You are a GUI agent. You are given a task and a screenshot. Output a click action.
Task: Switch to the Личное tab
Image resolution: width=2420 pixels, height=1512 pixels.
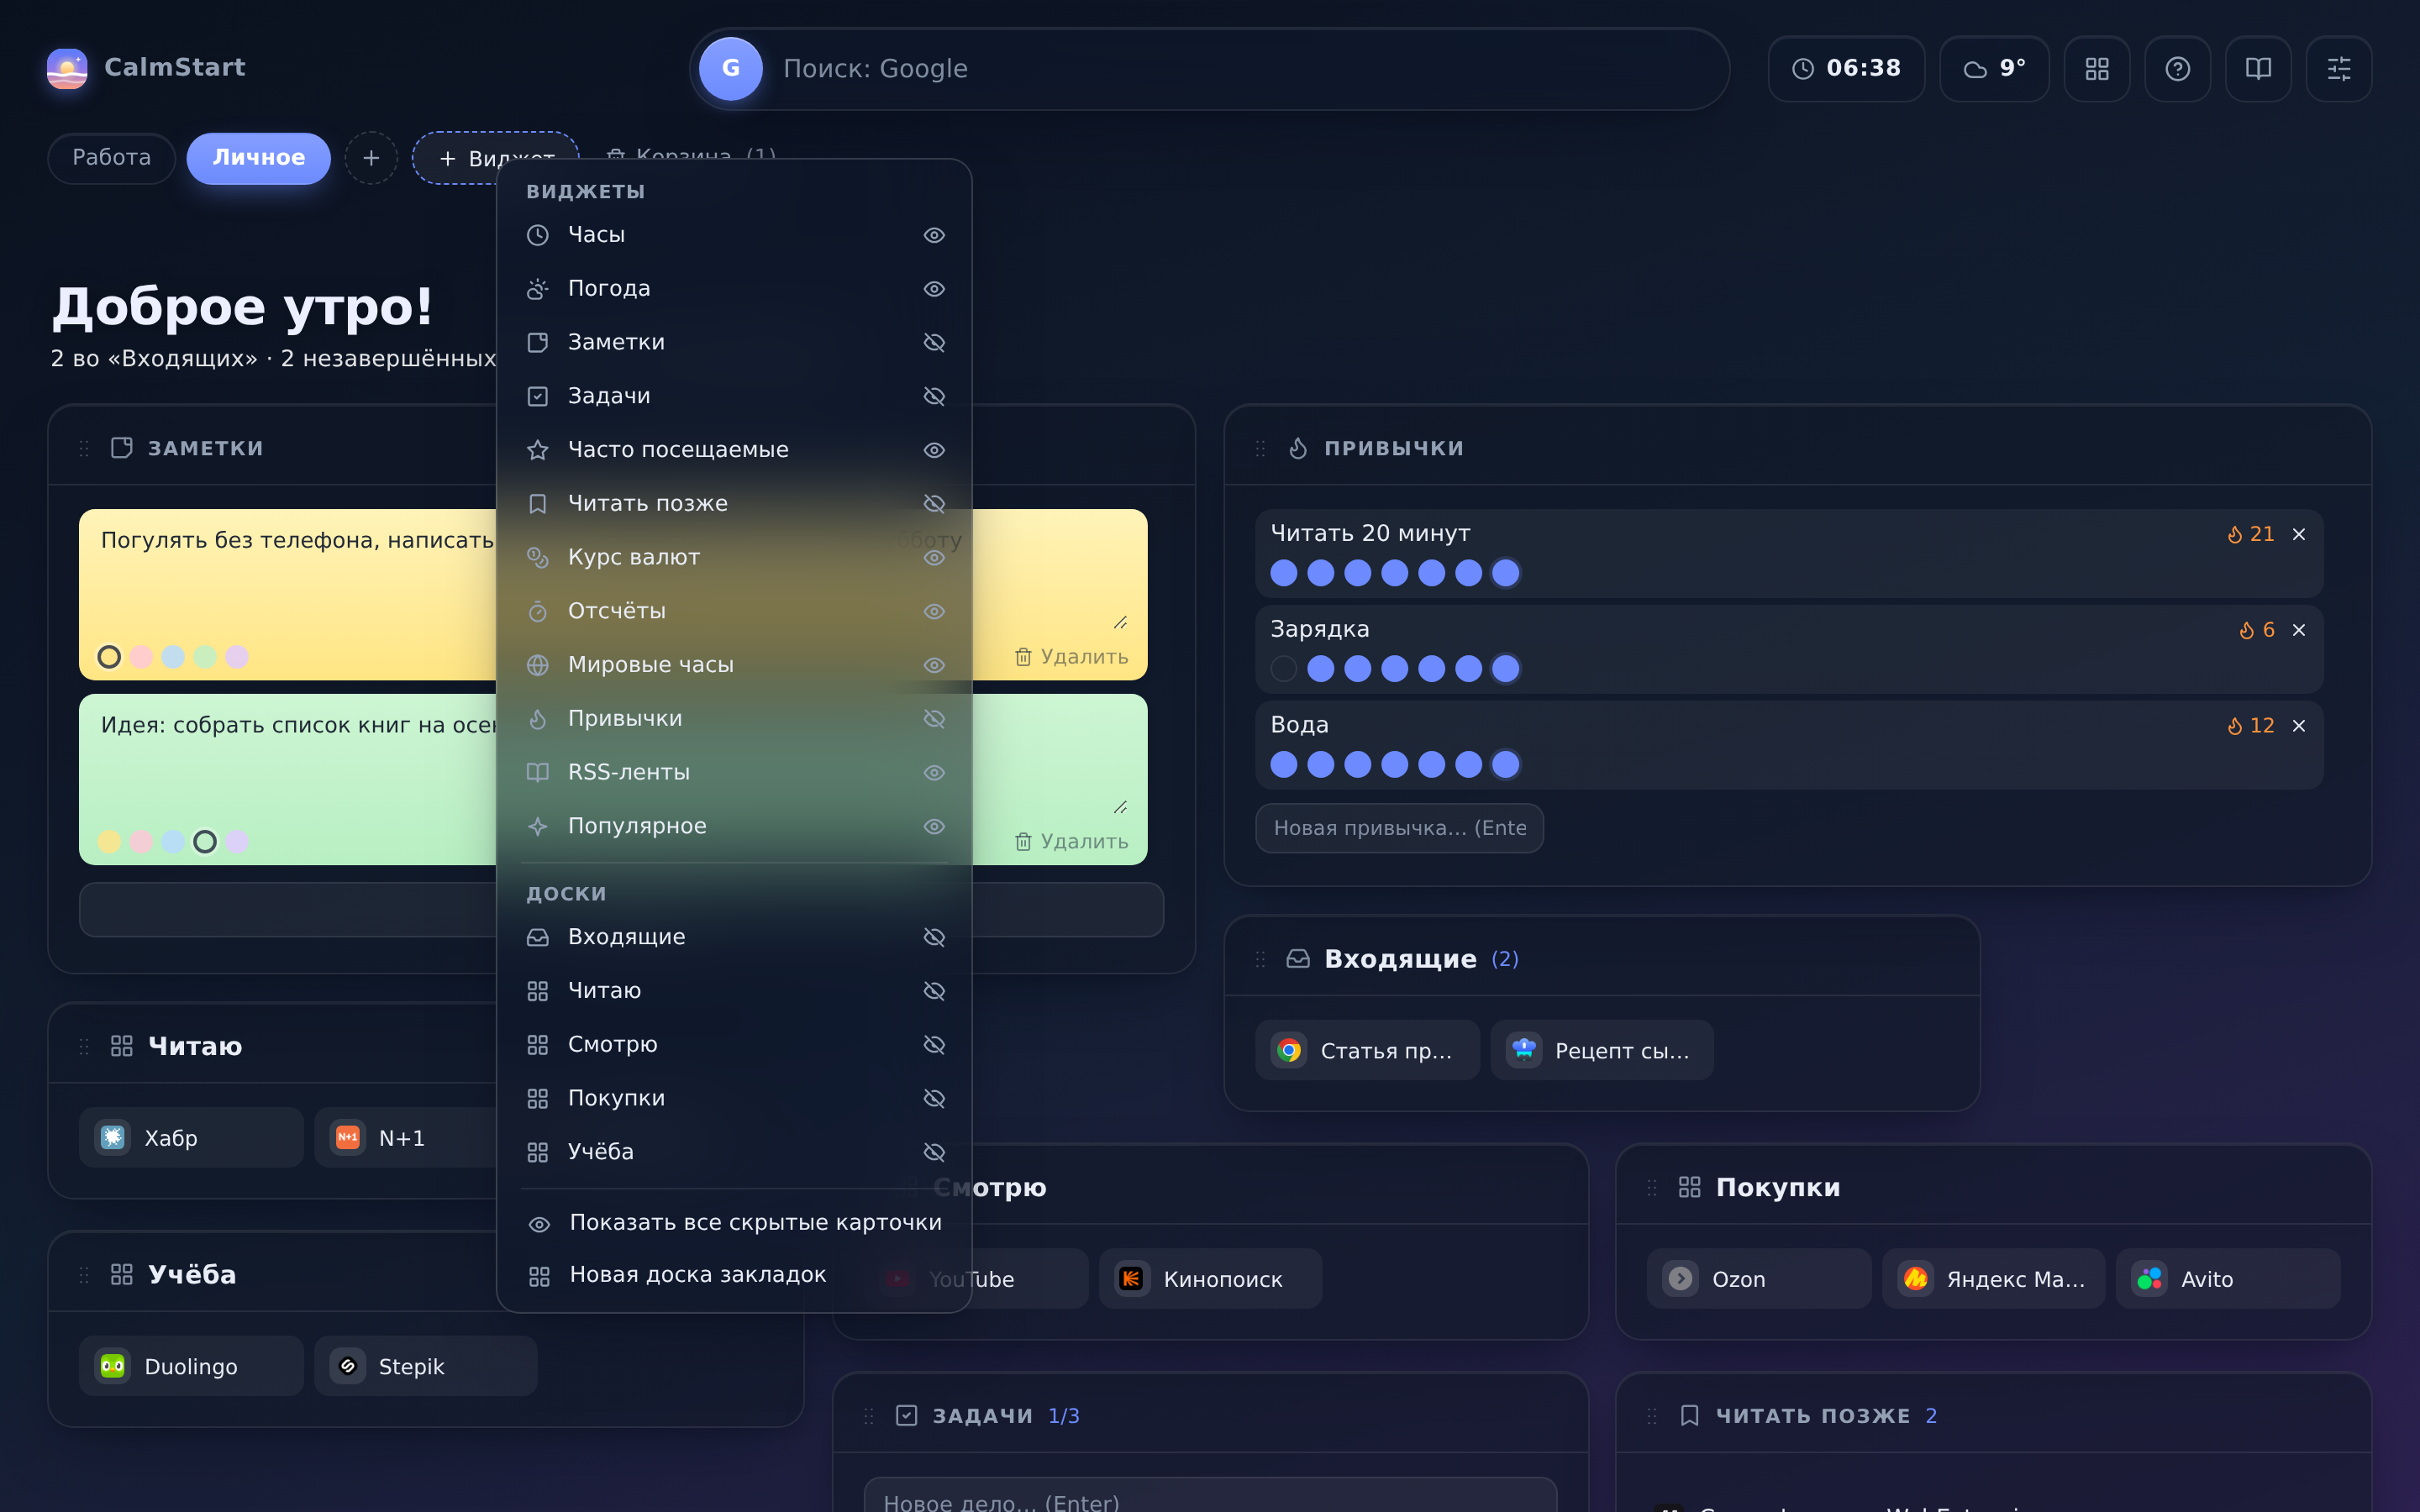coord(258,158)
